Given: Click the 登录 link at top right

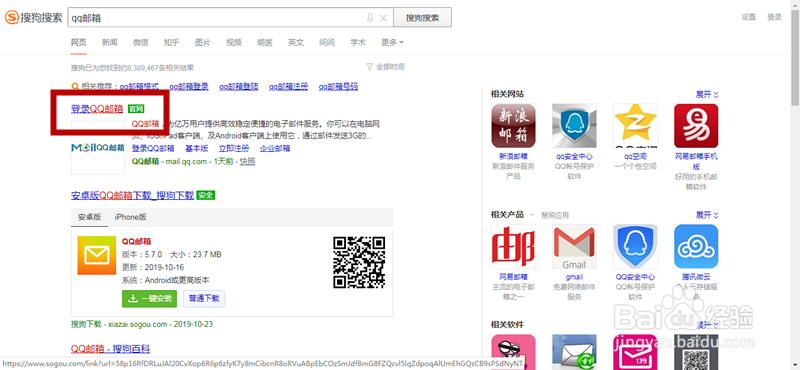Looking at the screenshot, I should click(x=774, y=17).
